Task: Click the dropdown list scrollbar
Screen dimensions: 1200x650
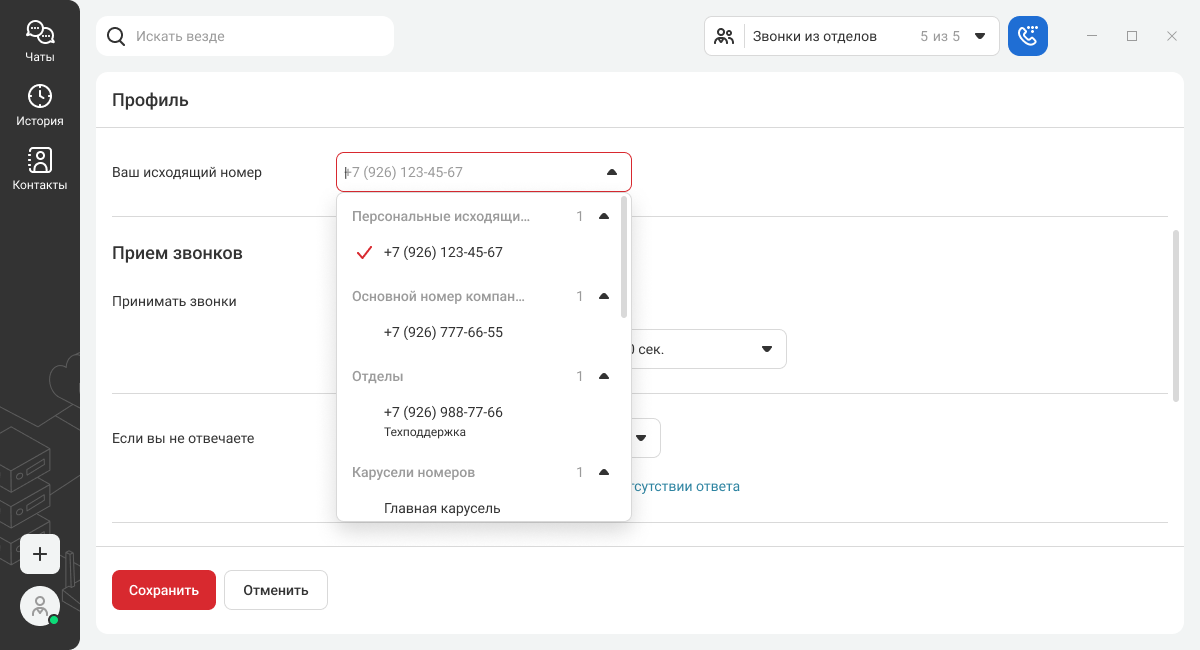Action: pyautogui.click(x=624, y=257)
